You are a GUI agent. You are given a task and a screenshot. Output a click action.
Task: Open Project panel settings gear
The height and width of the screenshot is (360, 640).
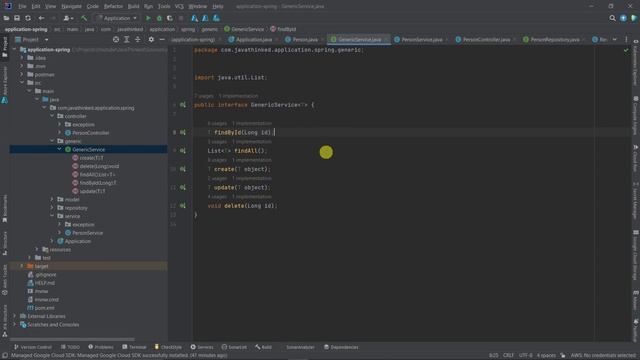[x=151, y=40]
